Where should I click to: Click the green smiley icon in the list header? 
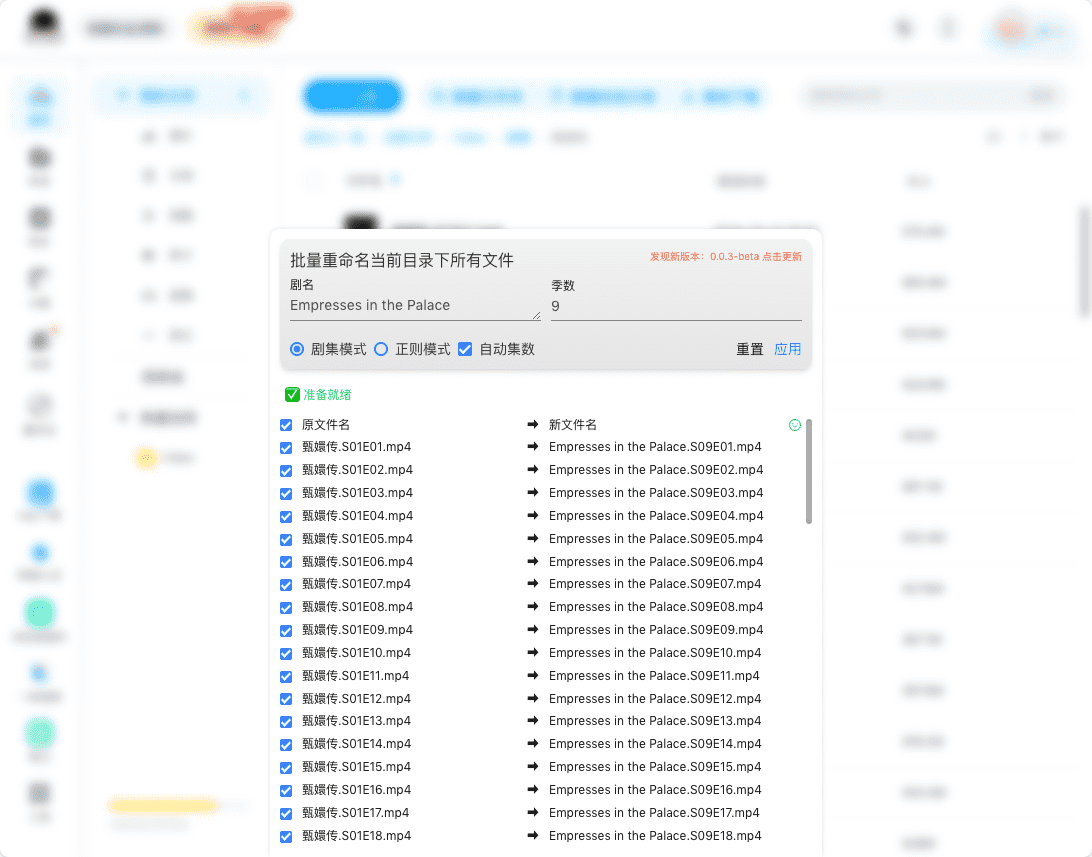point(795,425)
